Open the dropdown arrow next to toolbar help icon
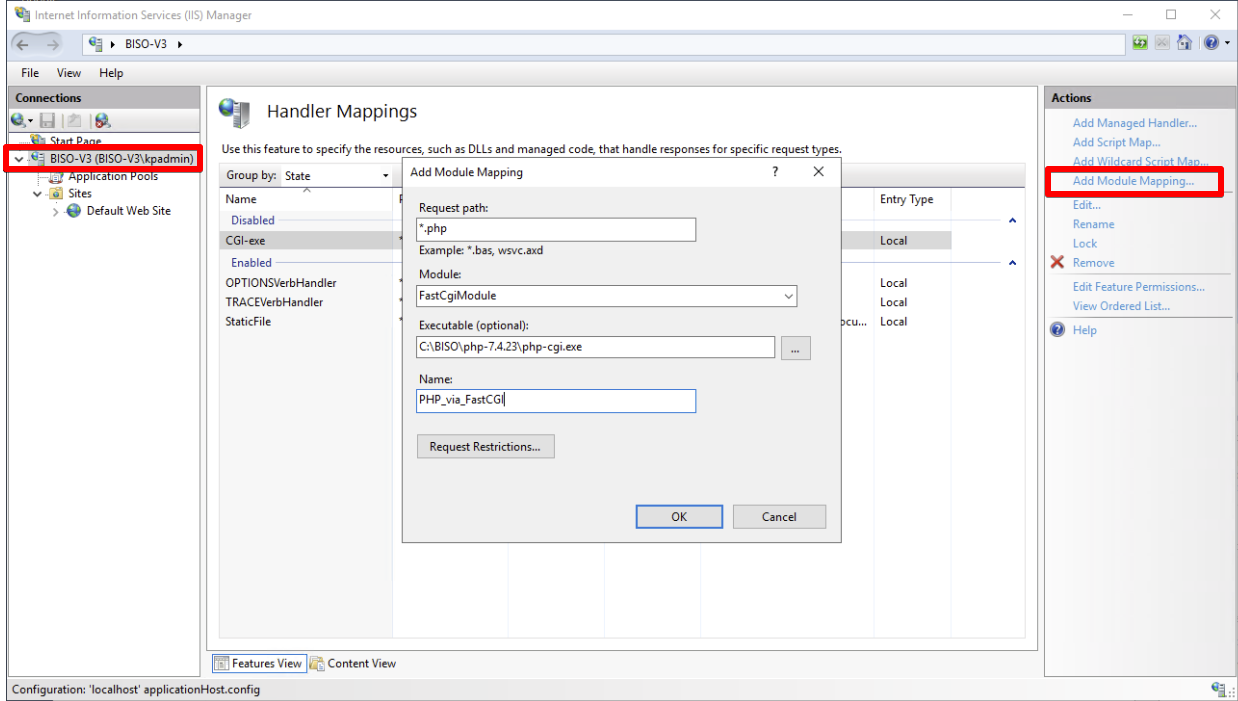The width and height of the screenshot is (1238, 701). (x=1226, y=44)
